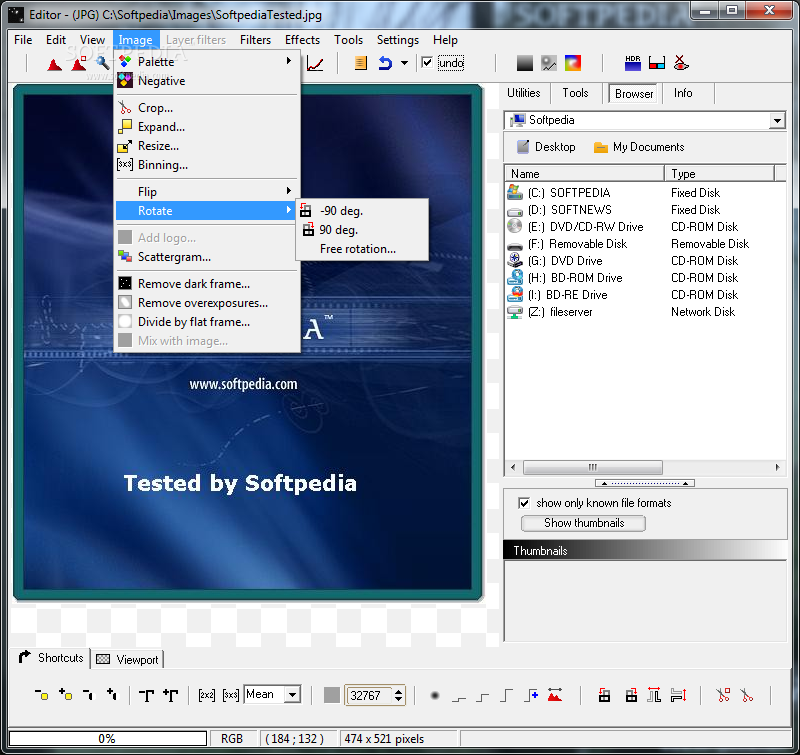The height and width of the screenshot is (755, 800).
Task: Click the red-eye removal icon in toolbar
Action: coord(681,63)
